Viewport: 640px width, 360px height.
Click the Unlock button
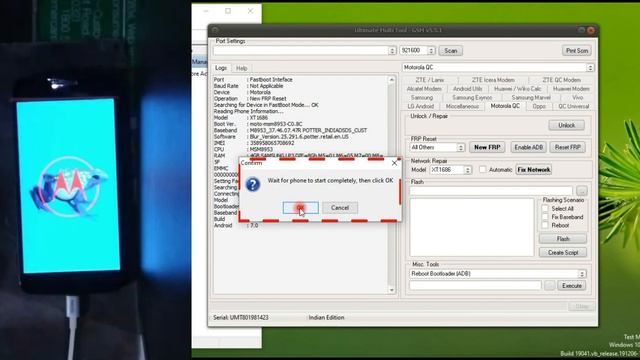coord(566,125)
